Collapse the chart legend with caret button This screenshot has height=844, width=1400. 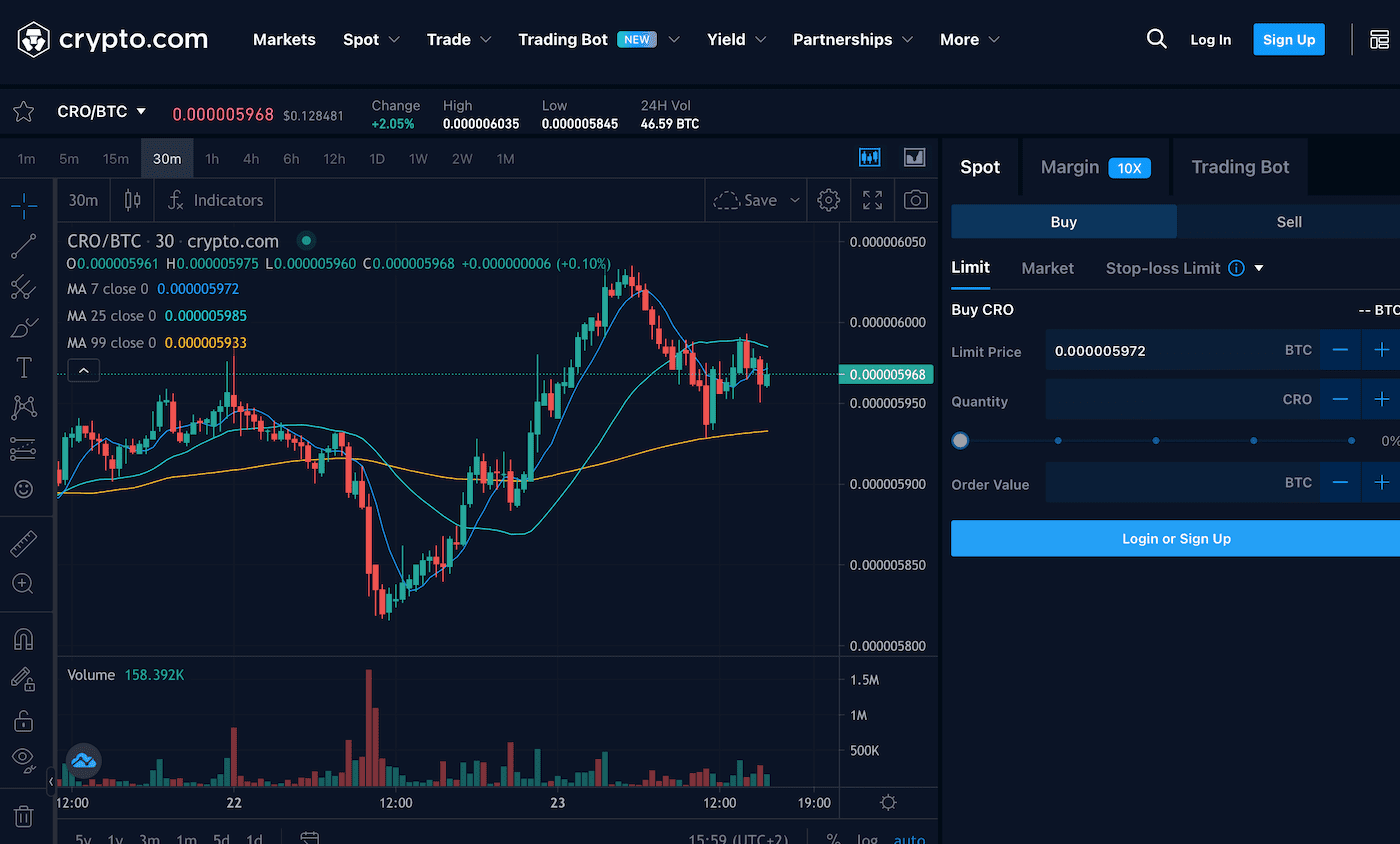[x=84, y=371]
